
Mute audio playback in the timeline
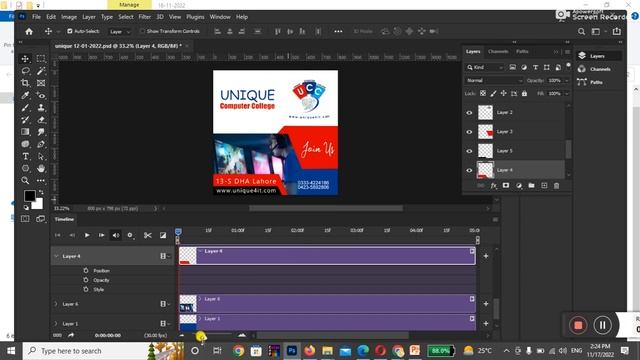pos(116,235)
